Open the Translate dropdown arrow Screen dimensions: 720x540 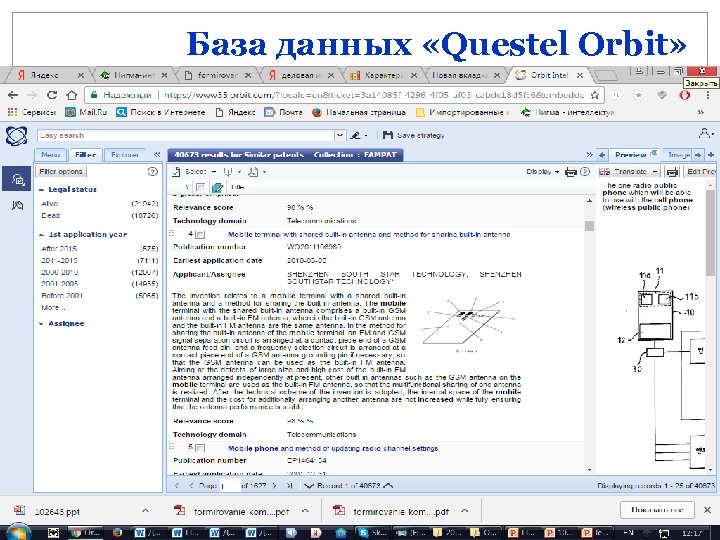tap(655, 172)
